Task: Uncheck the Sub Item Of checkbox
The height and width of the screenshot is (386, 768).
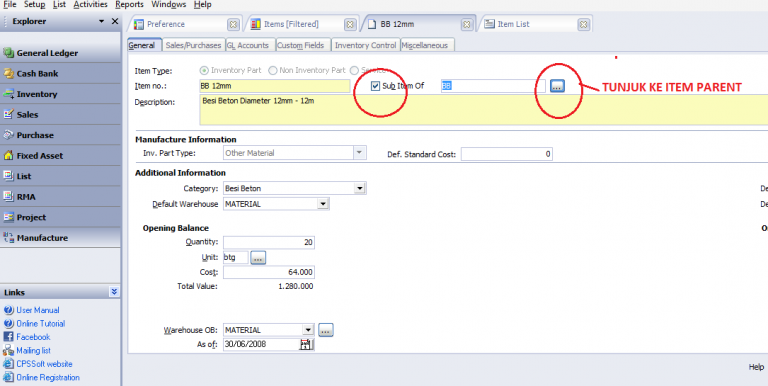Action: click(375, 86)
